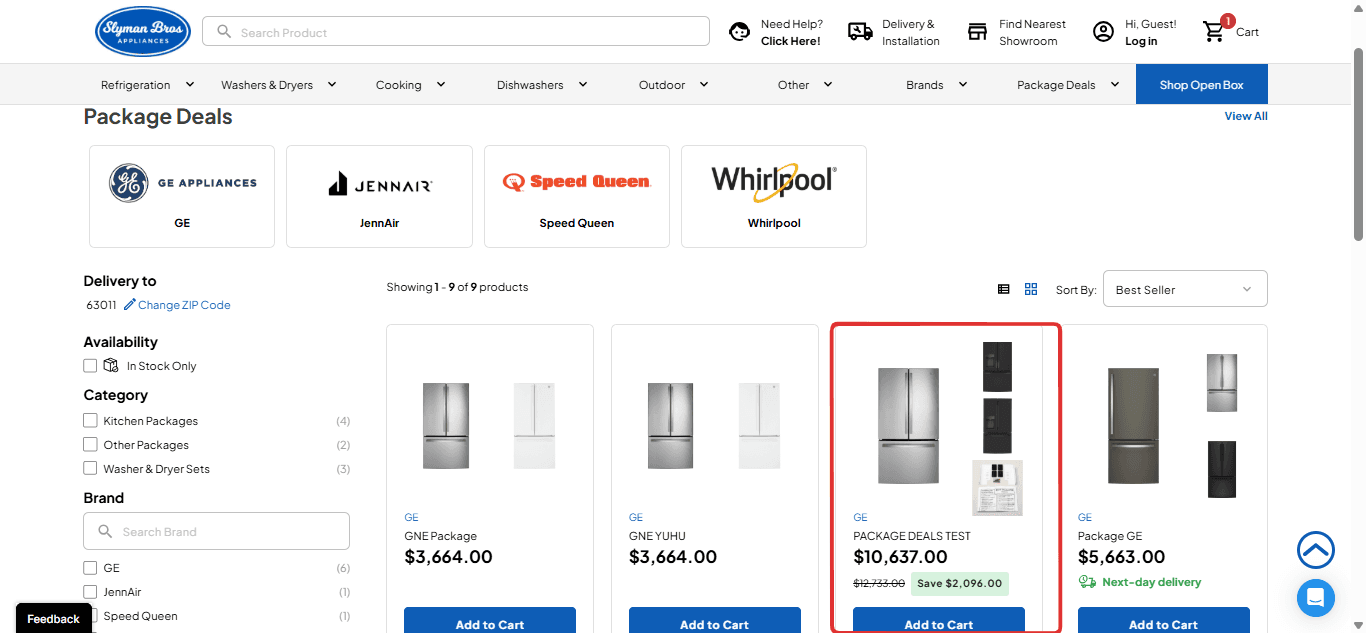This screenshot has height=633, width=1366.
Task: Open the Cooking nav item
Action: (399, 85)
